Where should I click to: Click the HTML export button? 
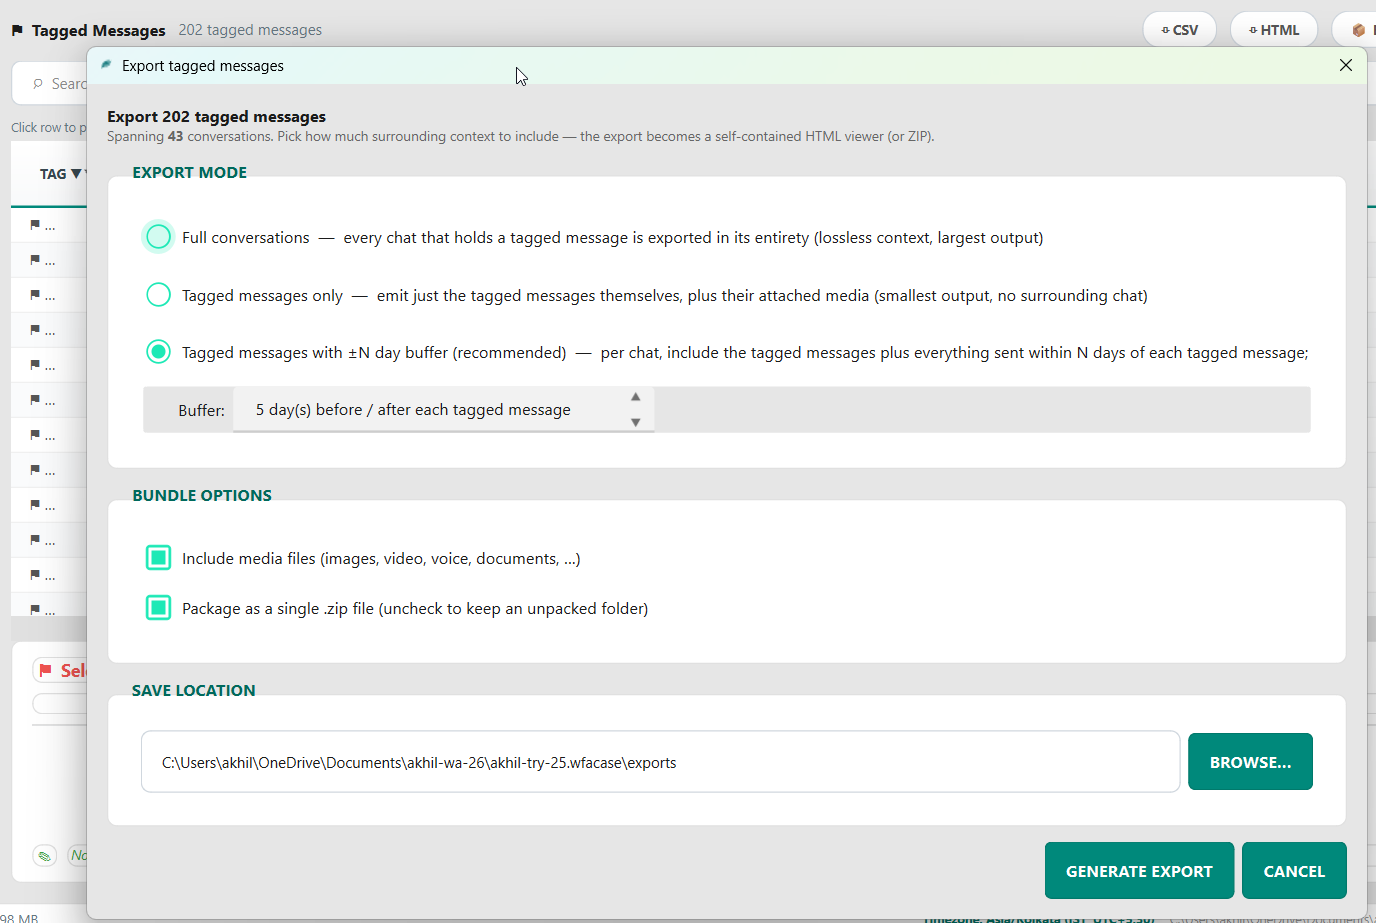pos(1274,30)
